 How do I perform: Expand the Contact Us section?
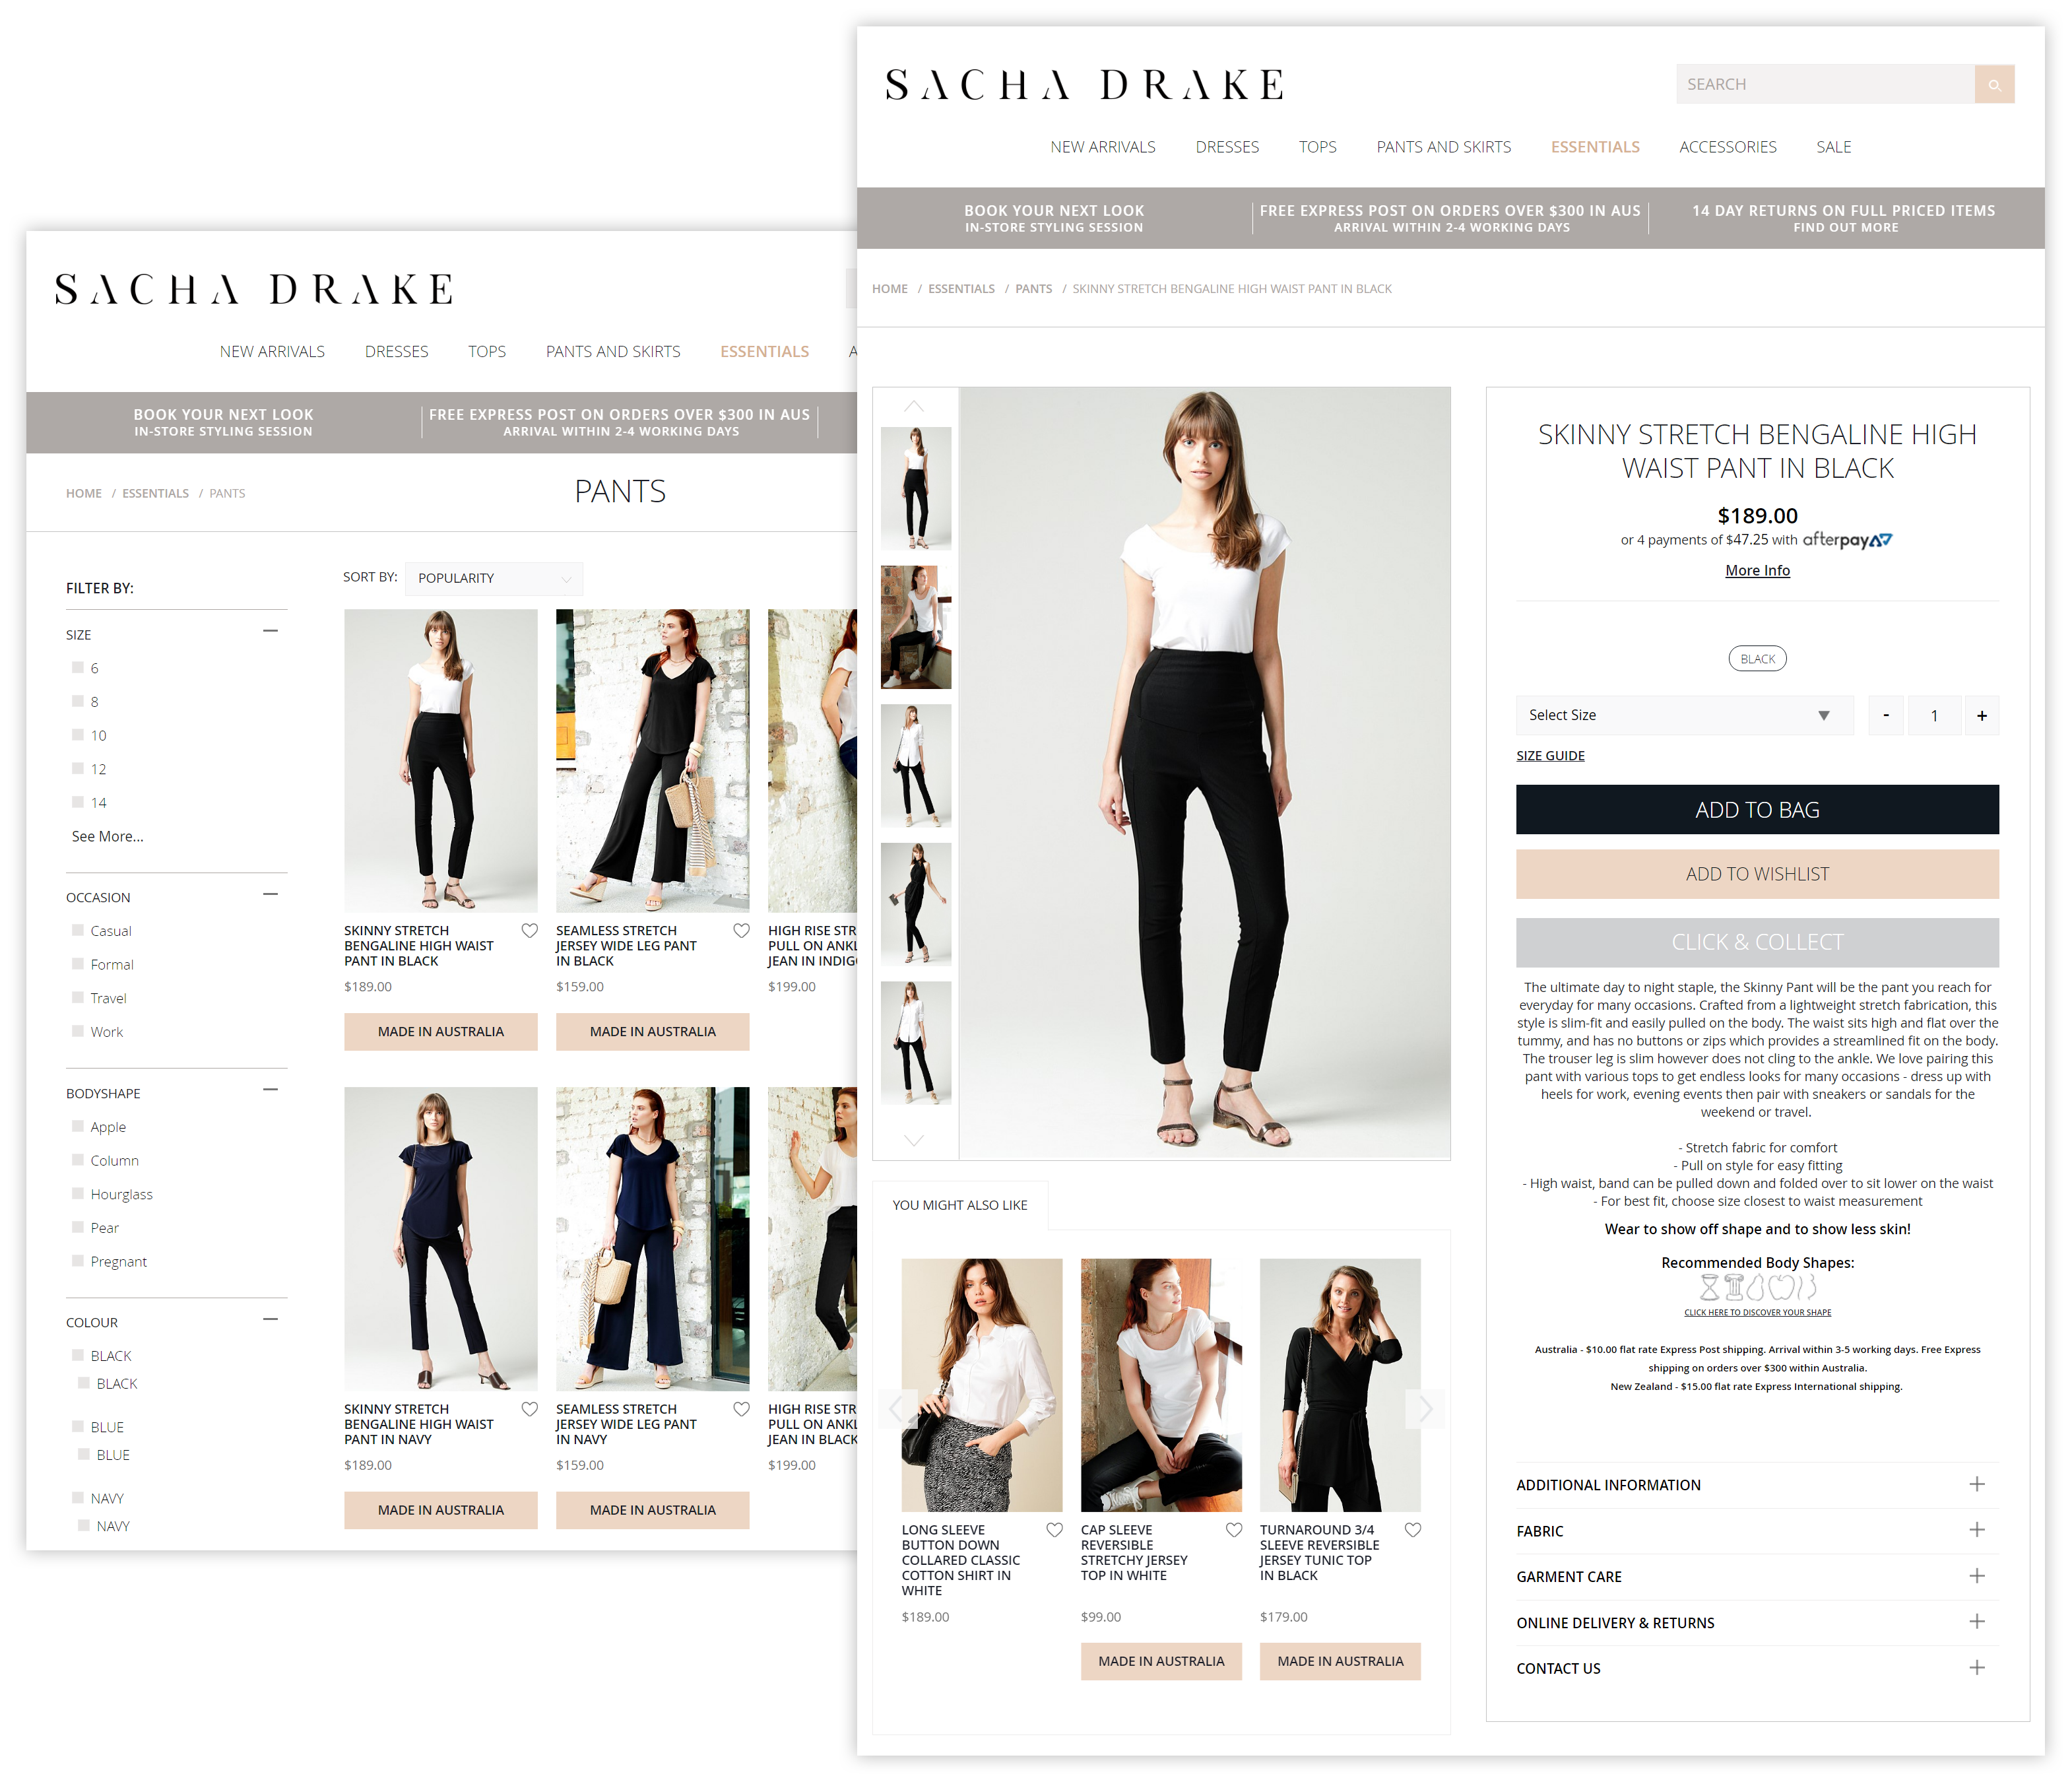coord(1758,1669)
